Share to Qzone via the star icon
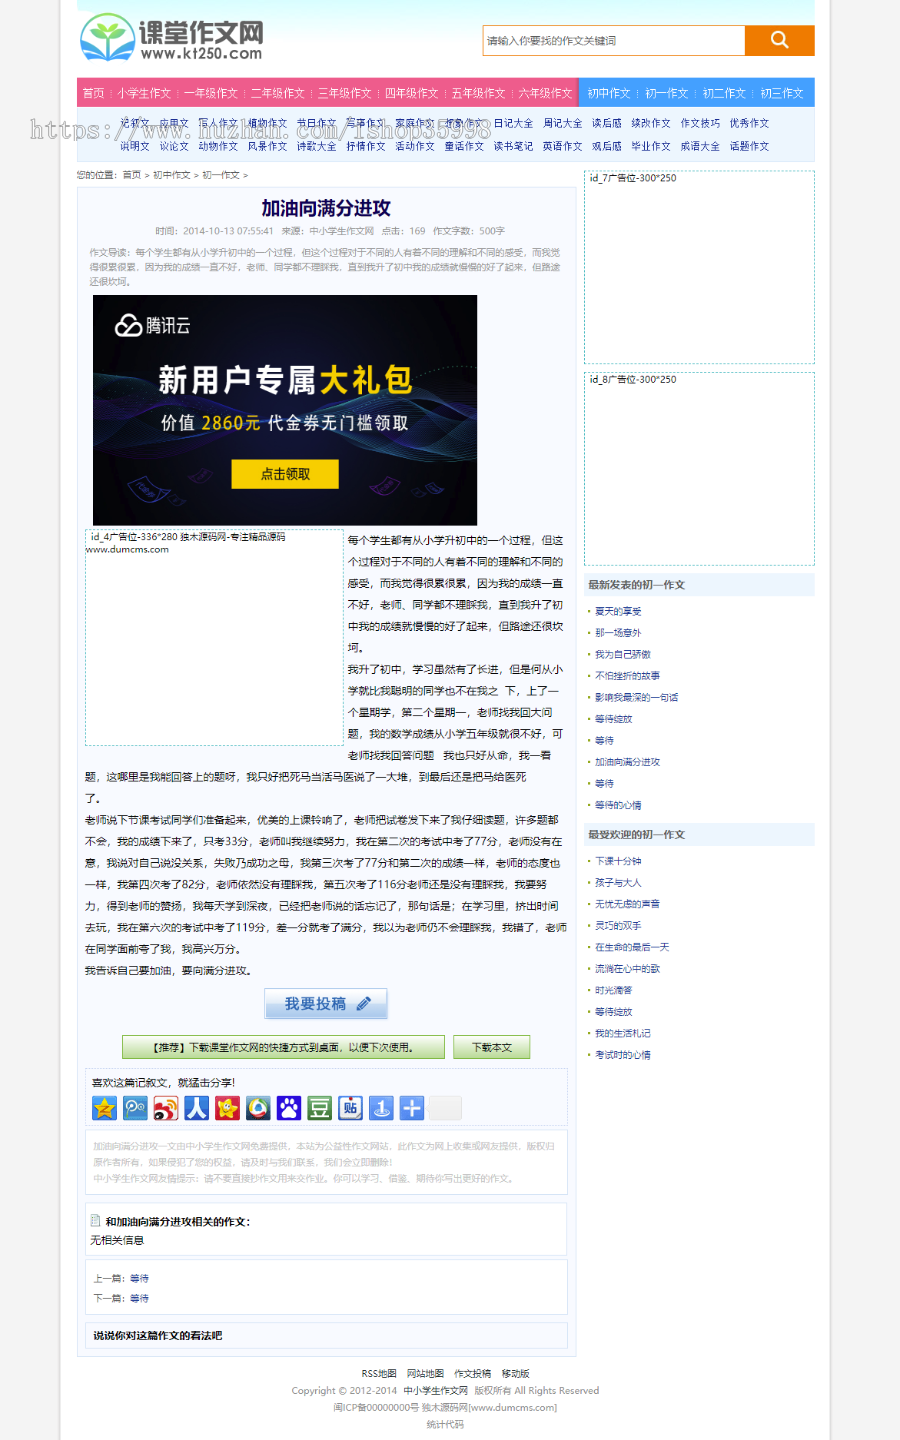Screen dimensions: 900x1440 point(103,1108)
